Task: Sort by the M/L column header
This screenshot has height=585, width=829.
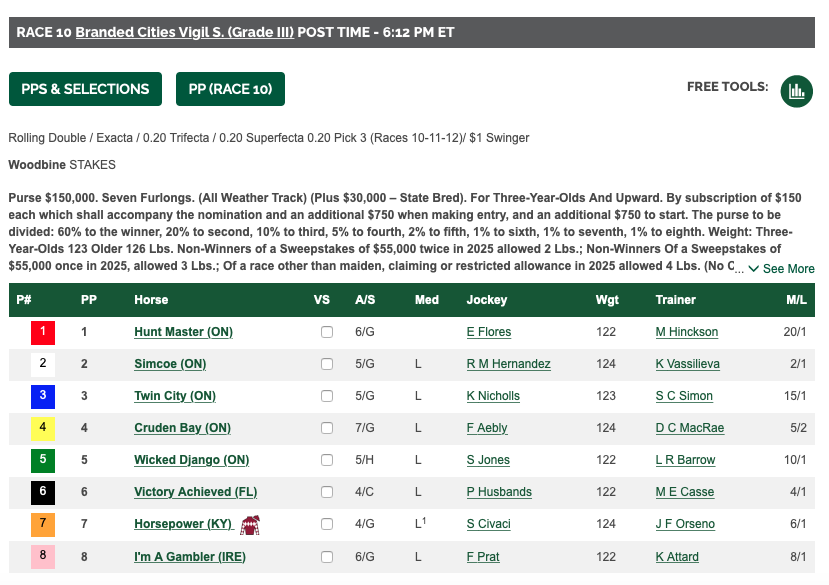Action: [796, 300]
